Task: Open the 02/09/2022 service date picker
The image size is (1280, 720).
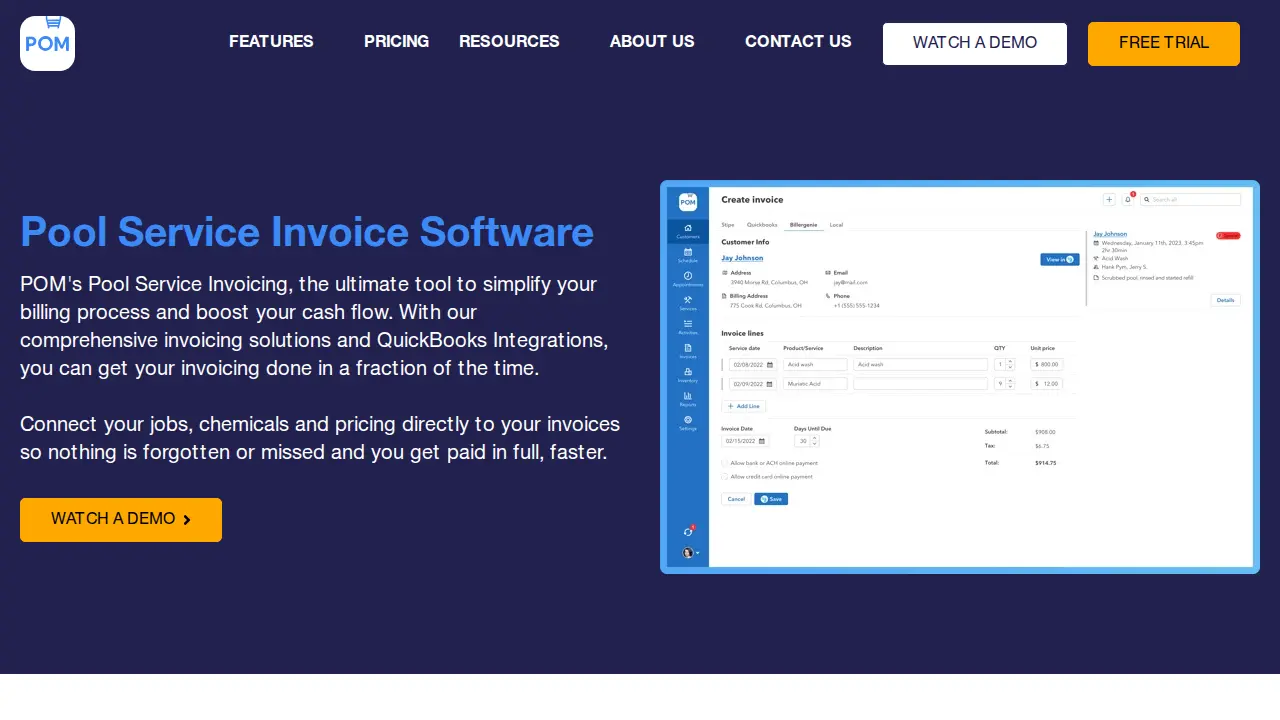Action: tap(752, 384)
